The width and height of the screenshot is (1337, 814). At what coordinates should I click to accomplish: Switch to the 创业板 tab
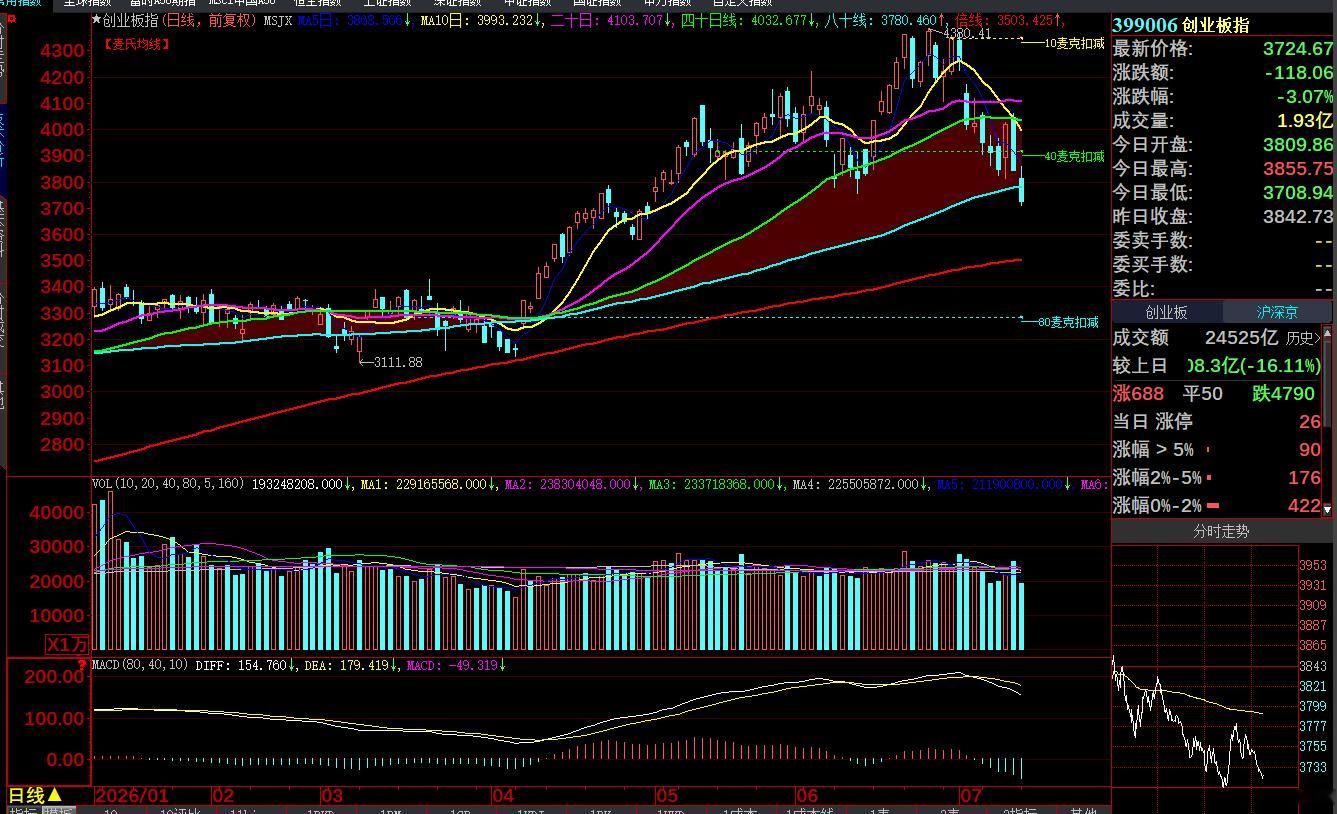coord(1167,313)
